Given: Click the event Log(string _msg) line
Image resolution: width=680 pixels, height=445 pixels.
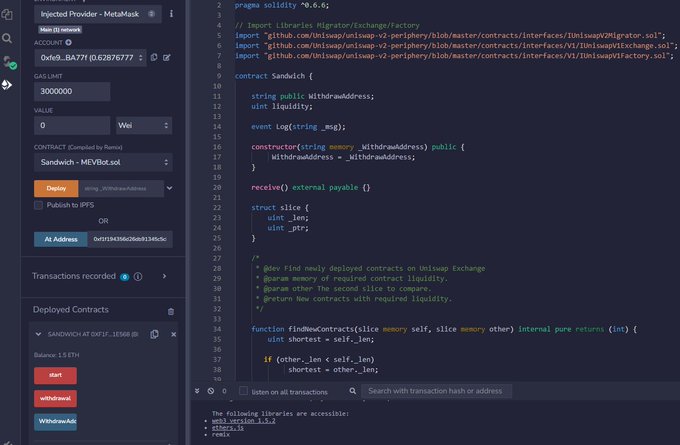Looking at the screenshot, I should click(x=298, y=127).
